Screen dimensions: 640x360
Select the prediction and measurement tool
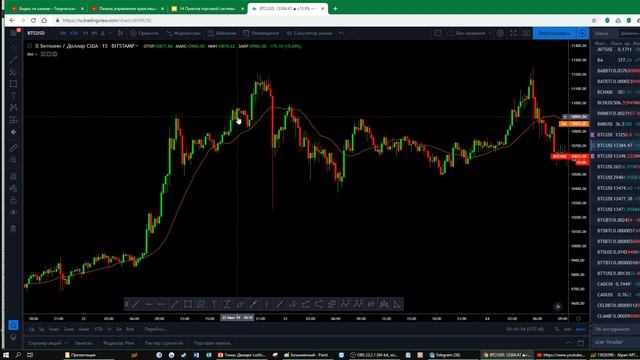click(x=13, y=120)
